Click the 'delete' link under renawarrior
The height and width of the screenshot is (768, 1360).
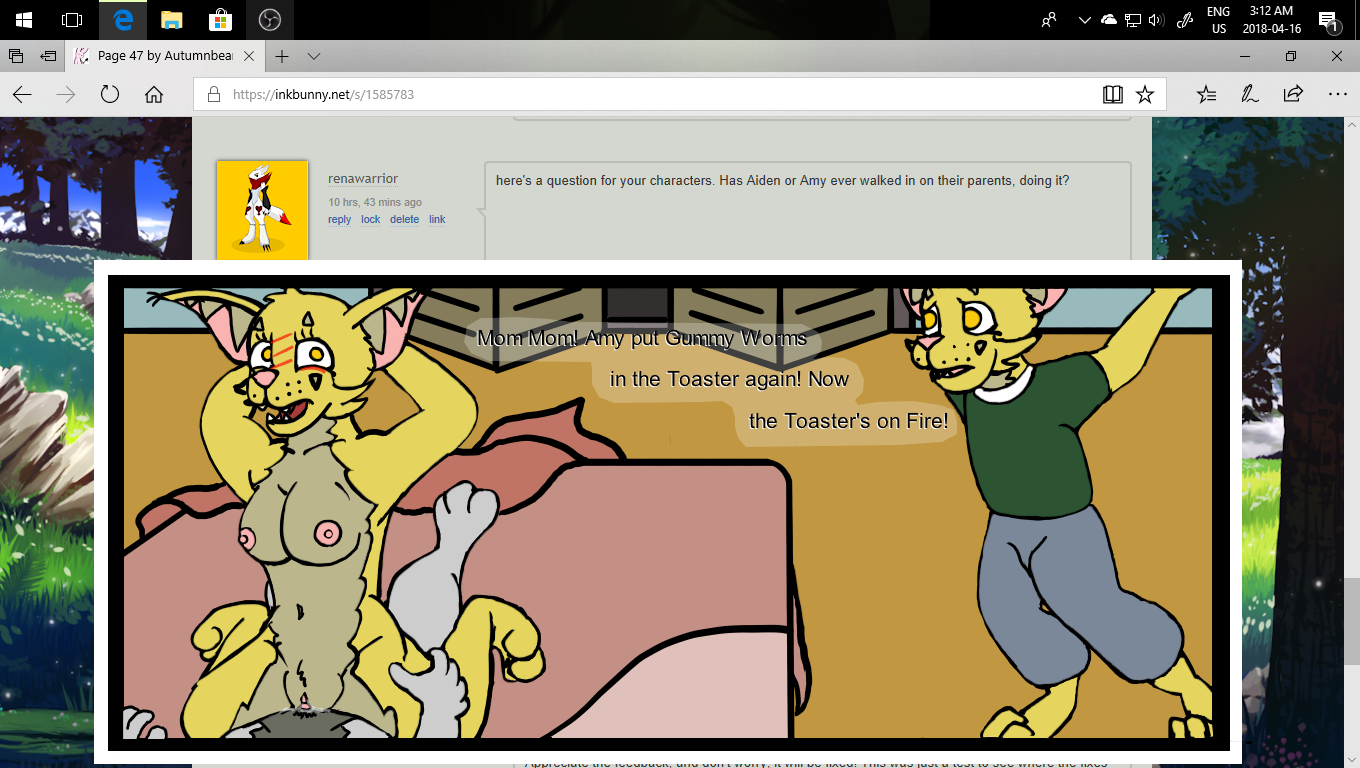405,220
